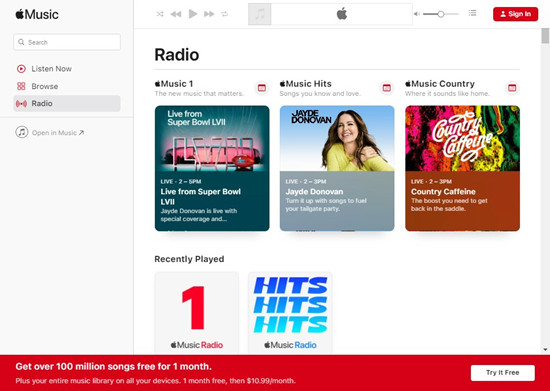Click the Live from Super Bowl LVII title
Screen dimensions: 550x391
[201, 197]
